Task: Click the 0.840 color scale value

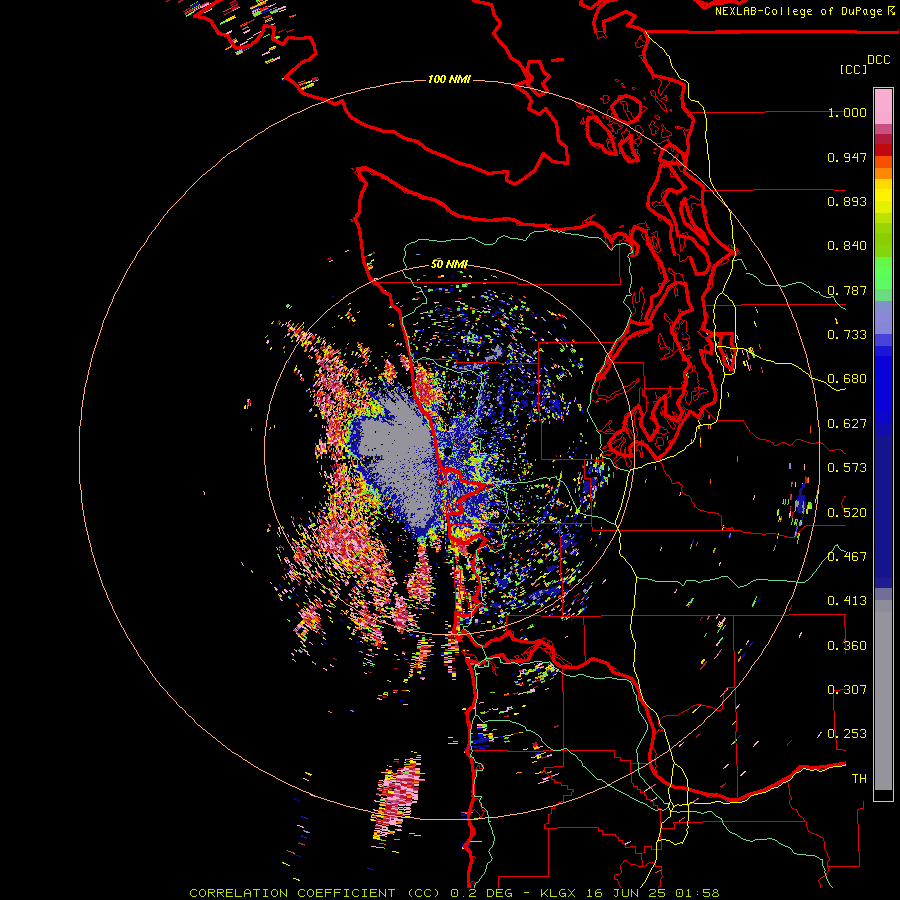Action: coord(847,246)
